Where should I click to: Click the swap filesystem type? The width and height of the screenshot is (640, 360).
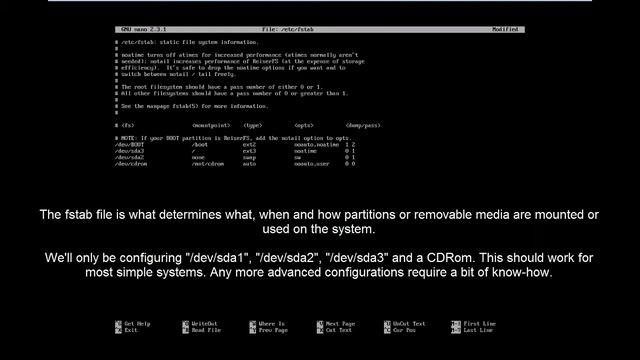pos(249,158)
